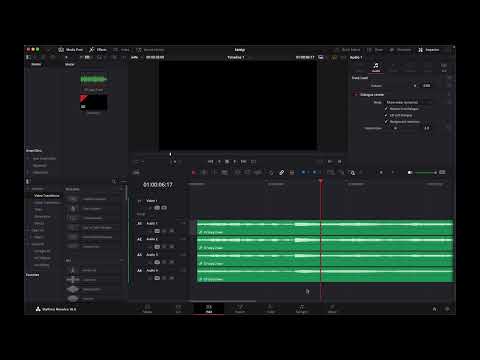Click the Custom Zoom magnifier icon
Screen dimensions: 480x360
click(x=352, y=172)
